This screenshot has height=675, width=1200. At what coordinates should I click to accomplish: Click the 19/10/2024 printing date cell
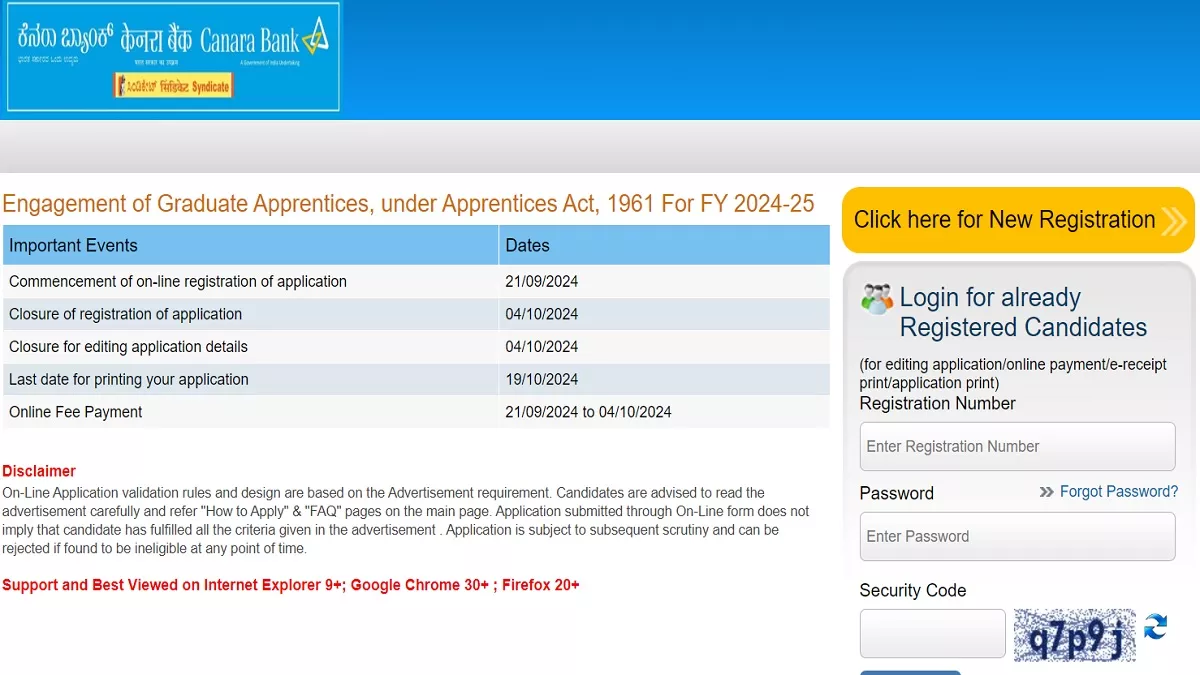542,379
